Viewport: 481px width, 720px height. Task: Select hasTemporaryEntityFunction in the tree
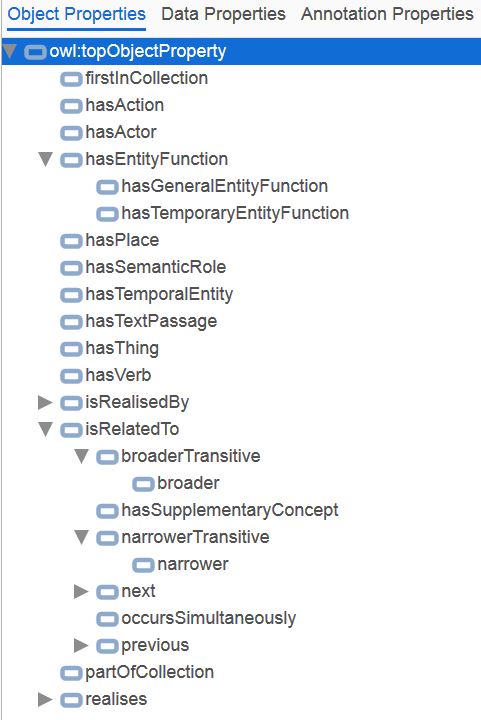click(235, 214)
